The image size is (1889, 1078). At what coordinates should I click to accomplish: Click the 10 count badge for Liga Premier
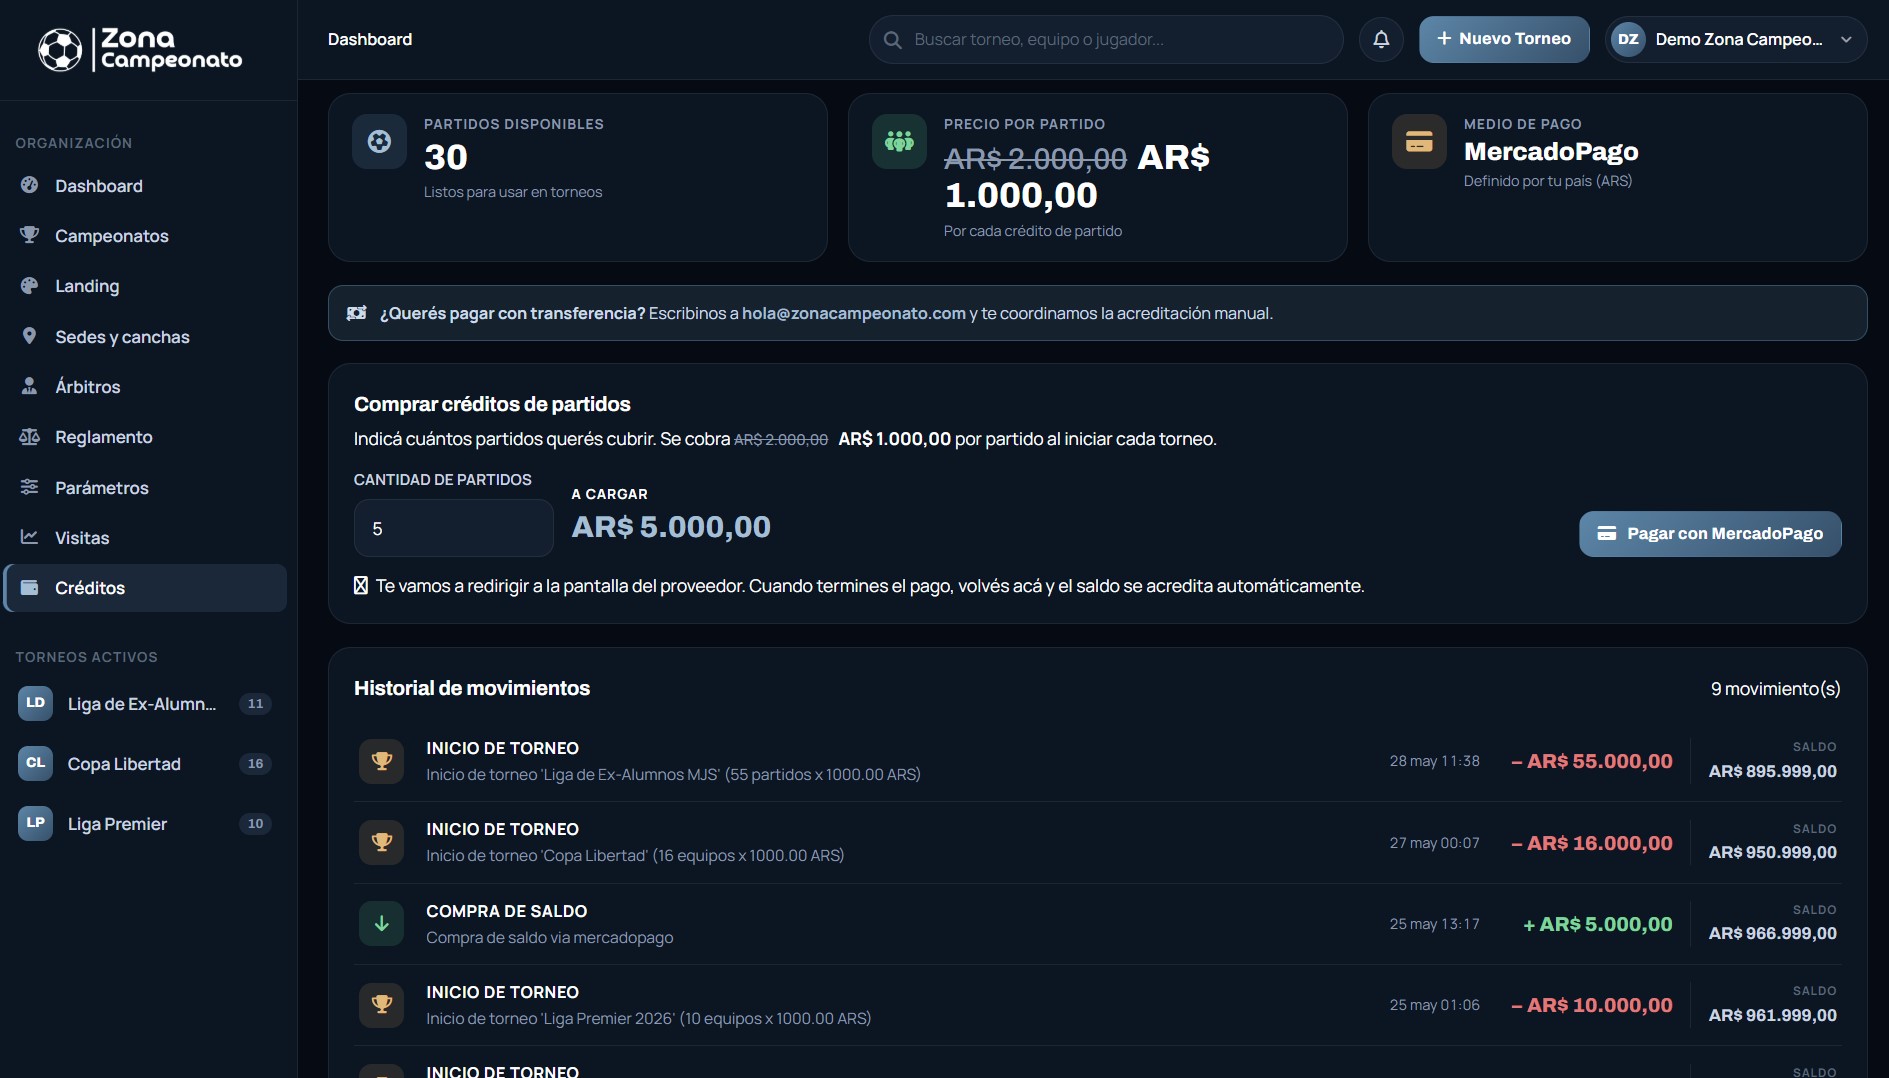click(256, 824)
